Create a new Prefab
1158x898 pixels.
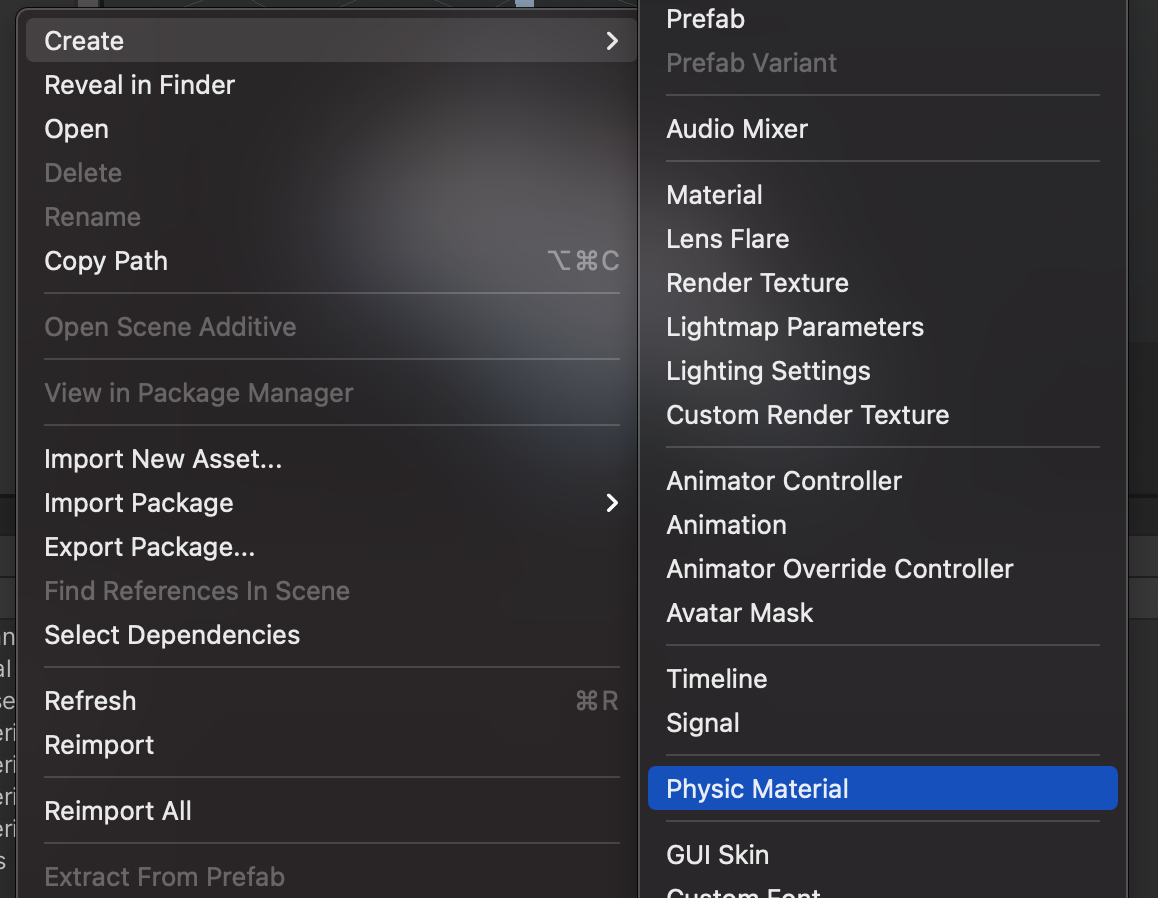pyautogui.click(x=706, y=19)
